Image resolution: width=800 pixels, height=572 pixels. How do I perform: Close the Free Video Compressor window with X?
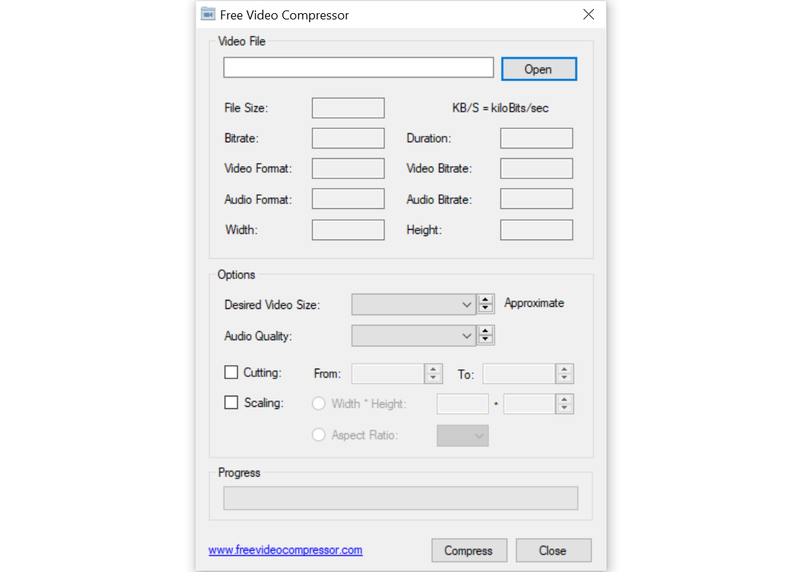pyautogui.click(x=588, y=15)
